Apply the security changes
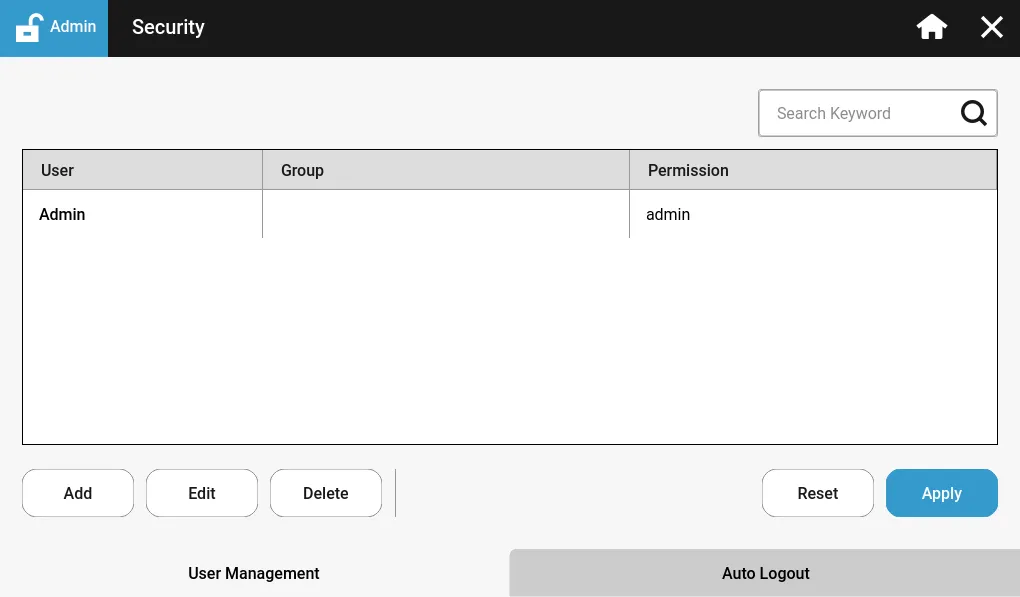1020x597 pixels. (941, 493)
